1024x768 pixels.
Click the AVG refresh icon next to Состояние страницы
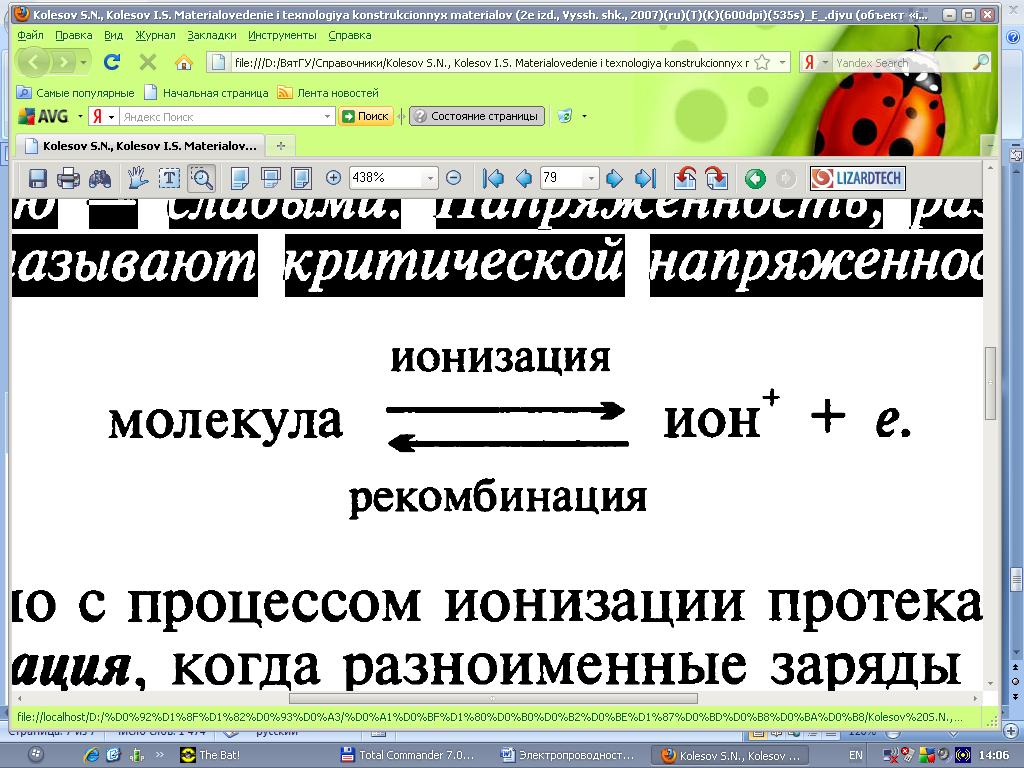pos(564,116)
